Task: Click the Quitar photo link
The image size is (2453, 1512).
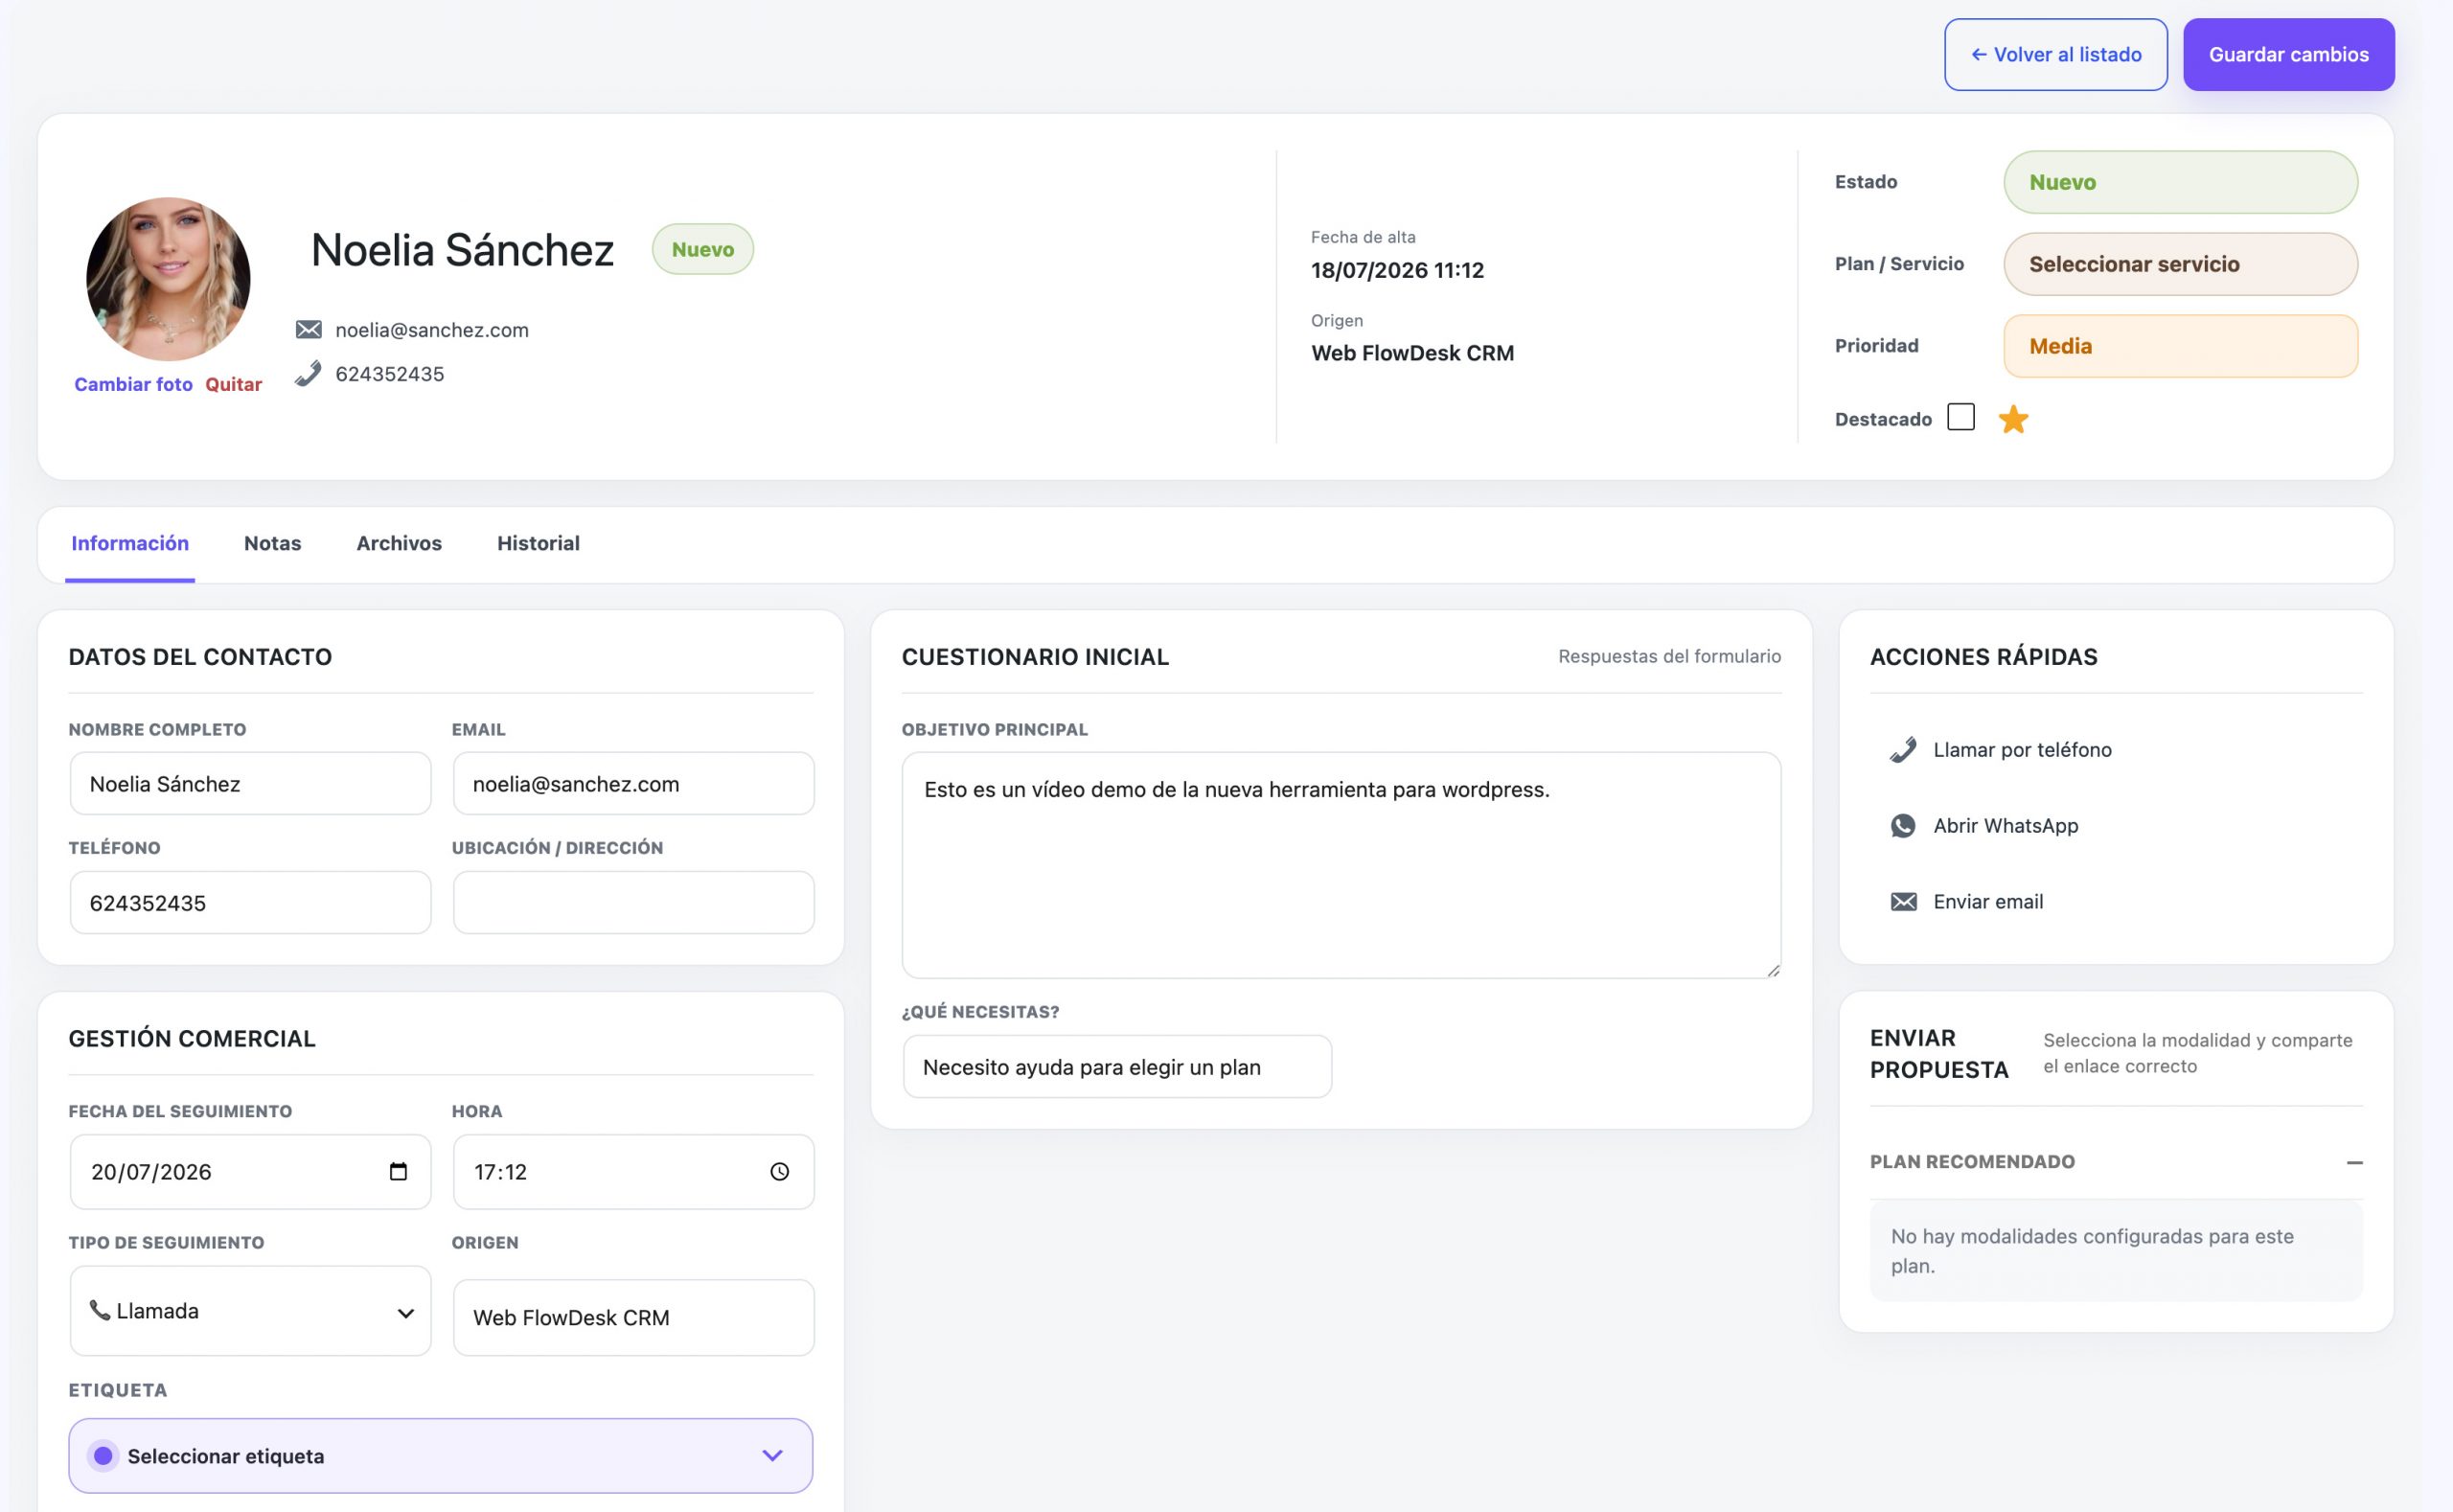Action: click(233, 385)
